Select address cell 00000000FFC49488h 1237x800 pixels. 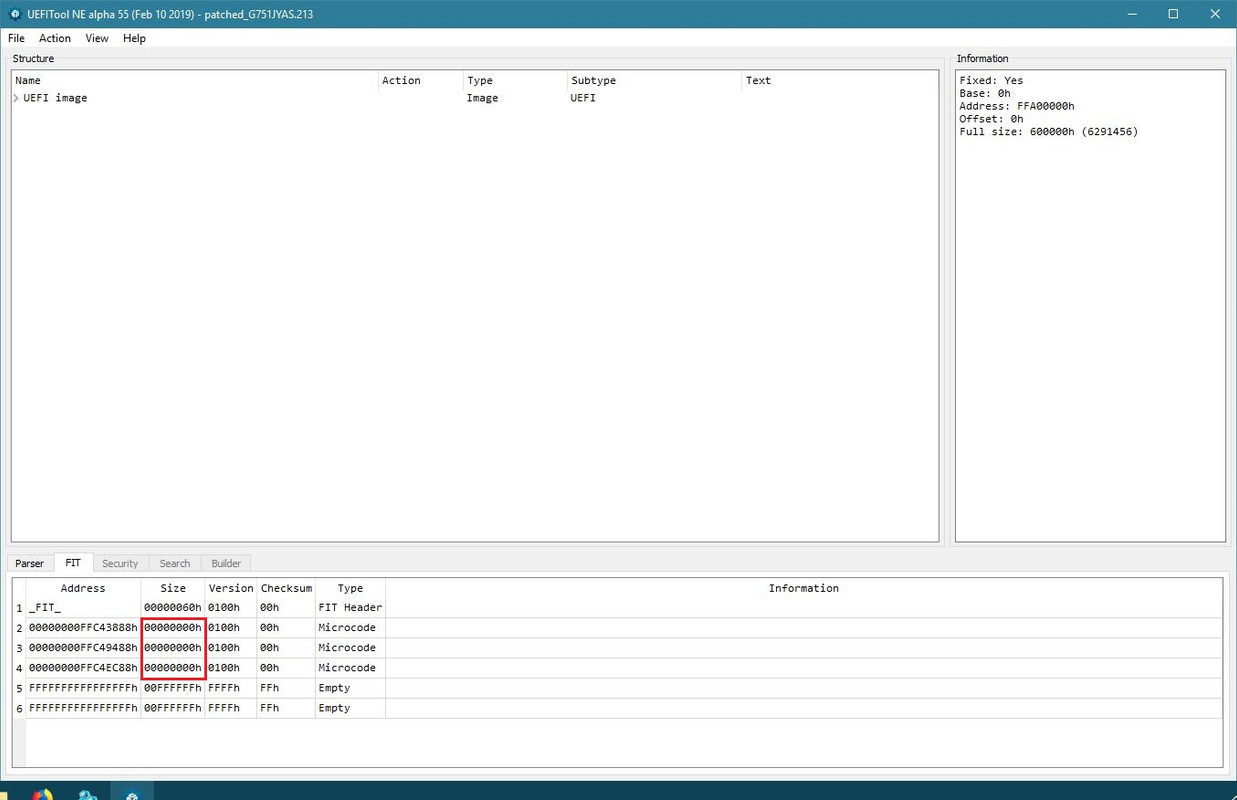[83, 648]
